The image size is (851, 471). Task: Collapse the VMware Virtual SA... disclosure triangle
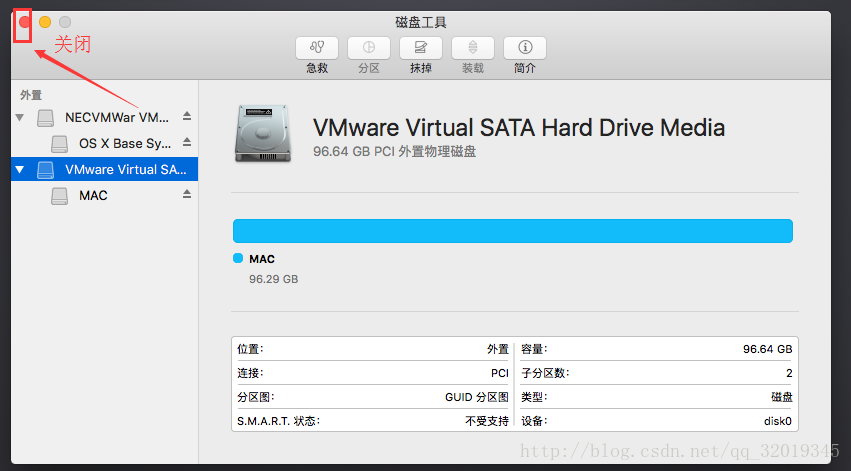pos(20,170)
